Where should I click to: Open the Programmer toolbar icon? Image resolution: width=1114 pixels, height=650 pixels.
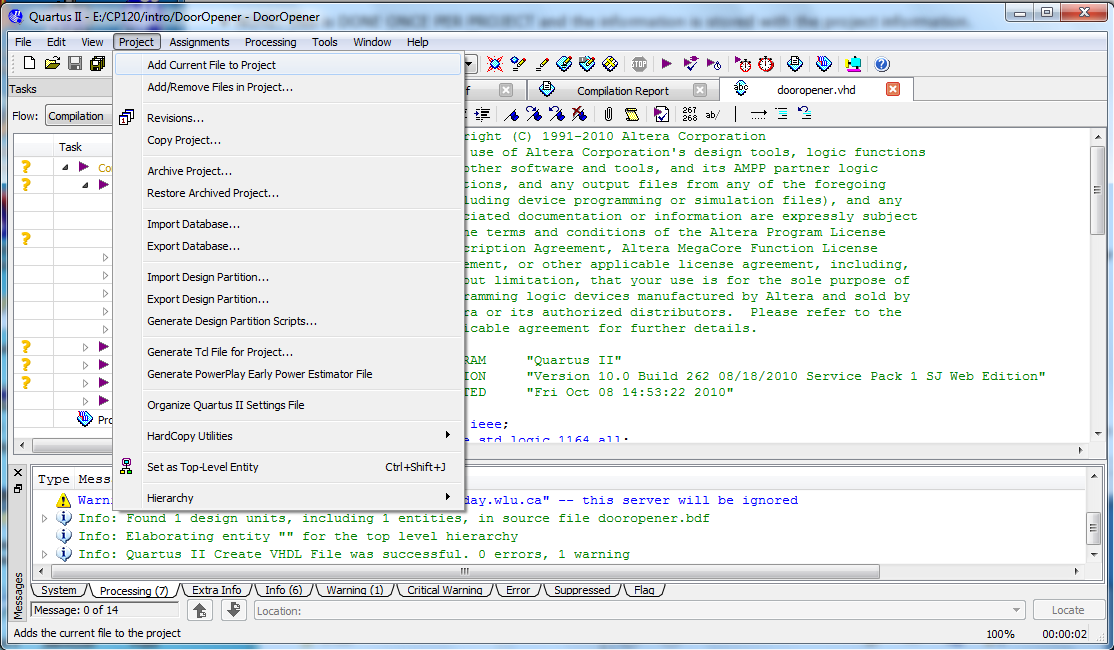[x=824, y=65]
